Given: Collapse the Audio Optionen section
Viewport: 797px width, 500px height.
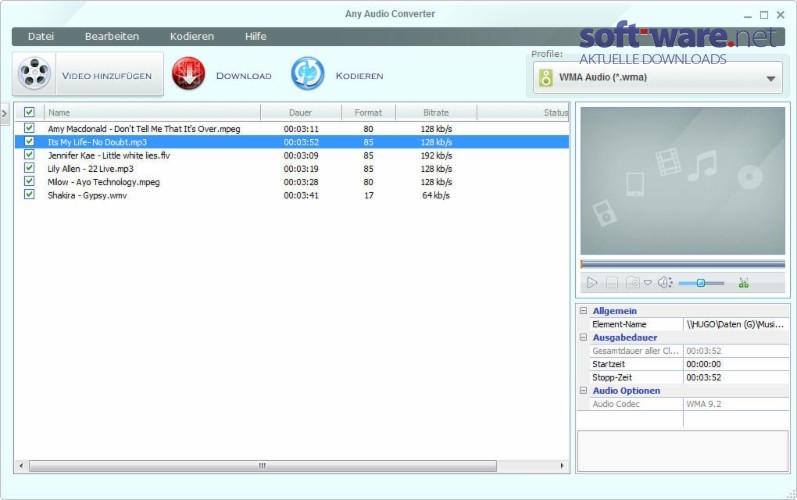Looking at the screenshot, I should (x=584, y=390).
